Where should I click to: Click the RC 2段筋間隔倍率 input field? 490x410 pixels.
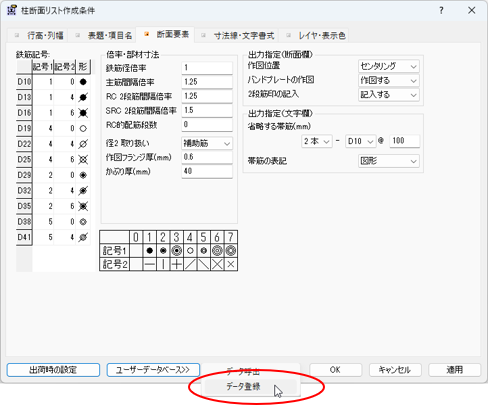pyautogui.click(x=207, y=96)
